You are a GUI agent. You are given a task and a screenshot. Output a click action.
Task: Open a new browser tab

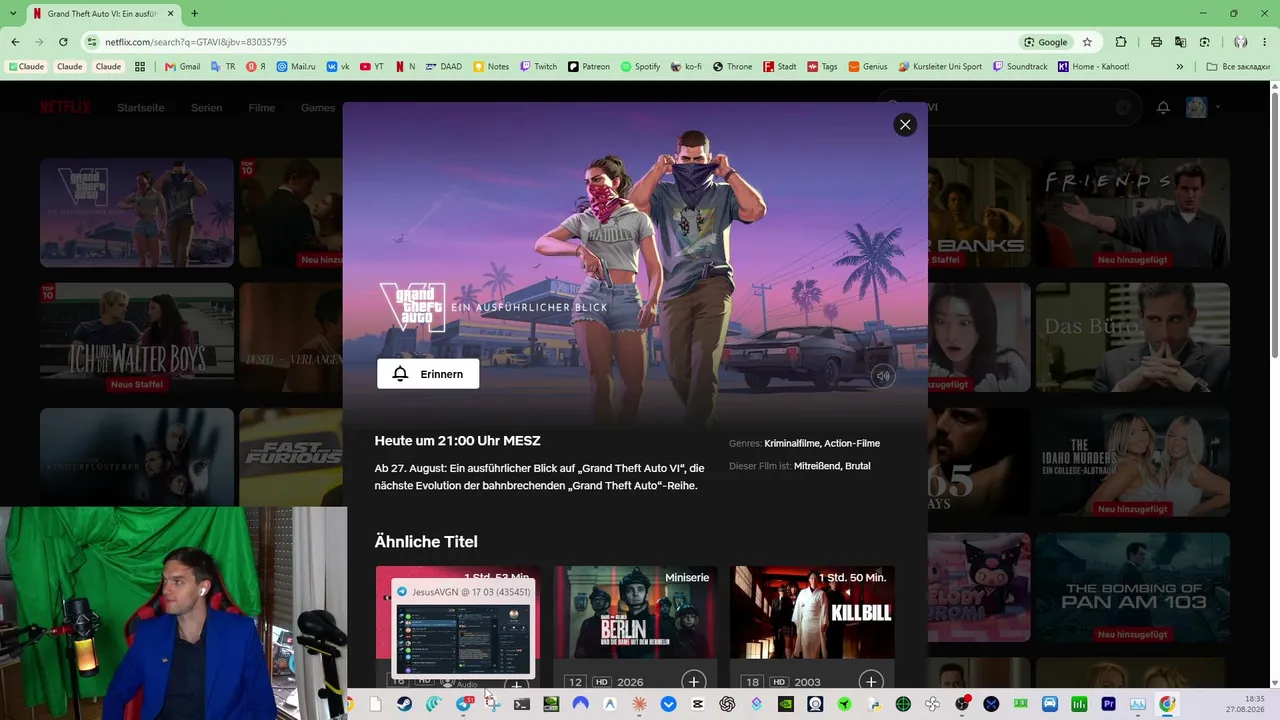(x=194, y=14)
